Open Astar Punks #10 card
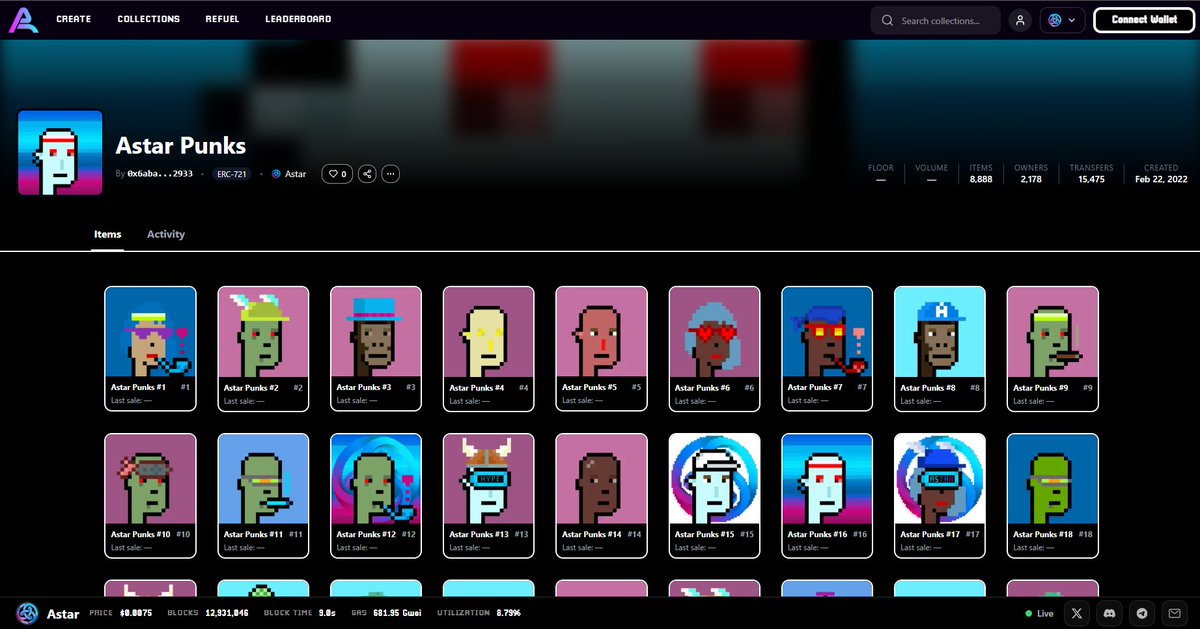Viewport: 1200px width, 629px height. (150, 496)
